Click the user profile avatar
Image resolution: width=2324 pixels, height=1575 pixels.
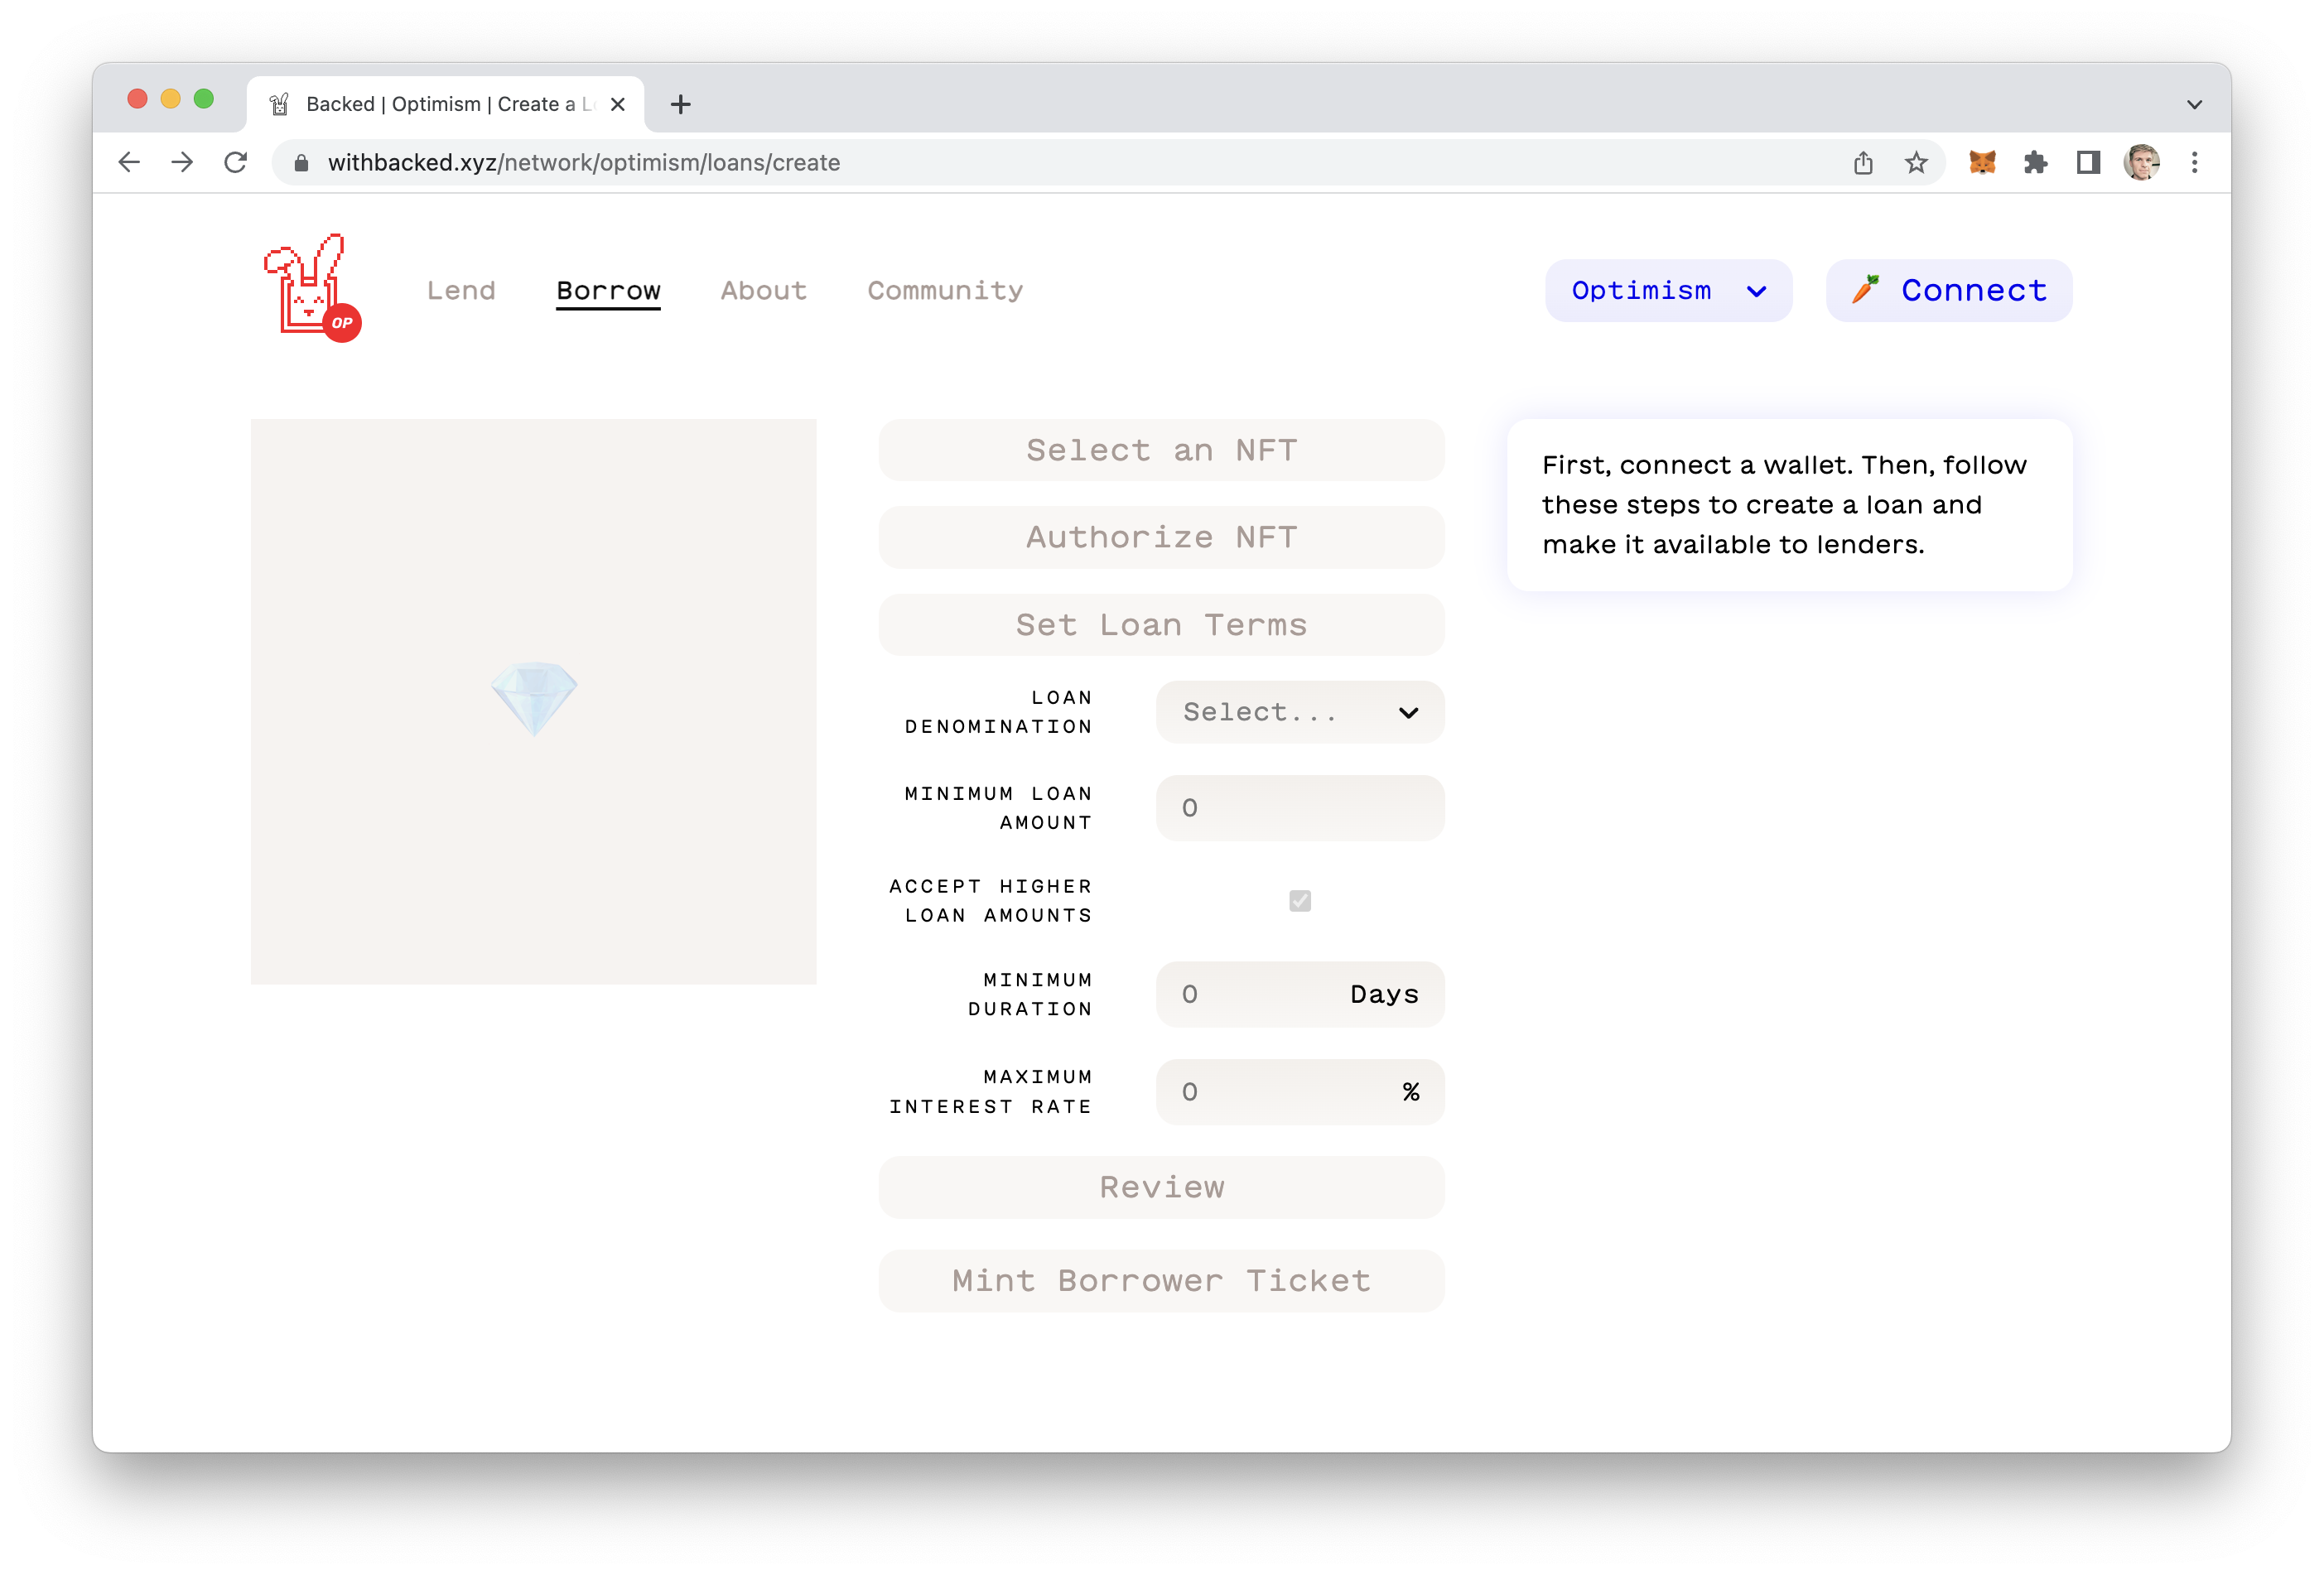click(2140, 162)
